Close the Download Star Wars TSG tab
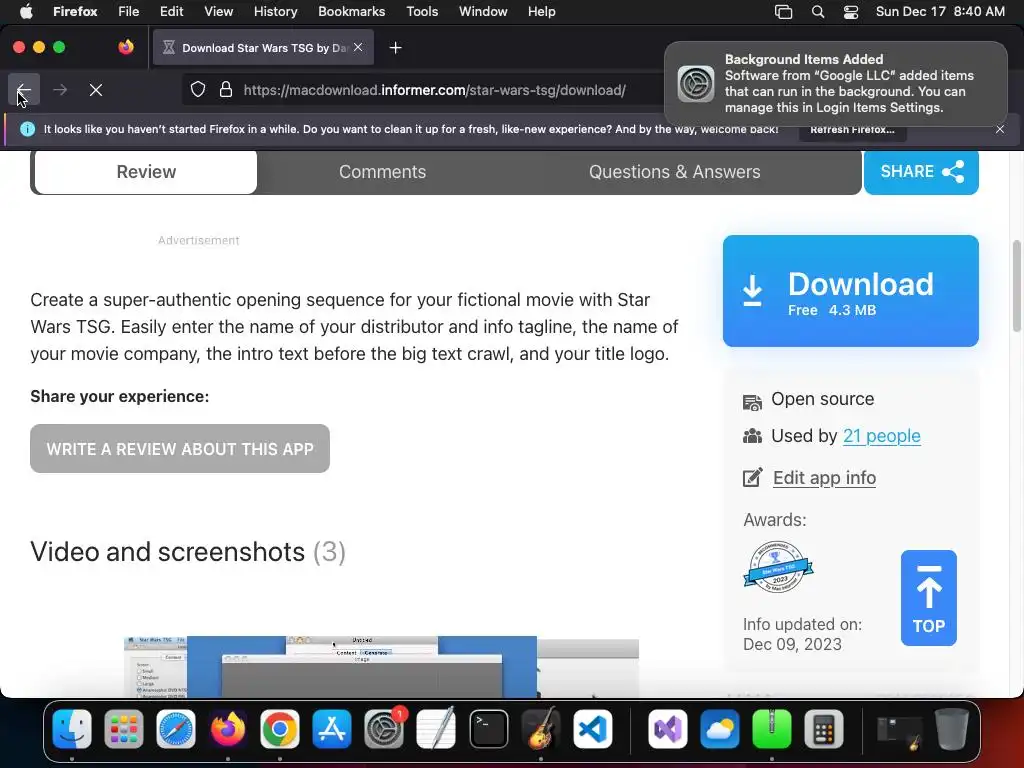This screenshot has width=1024, height=768. pos(358,47)
